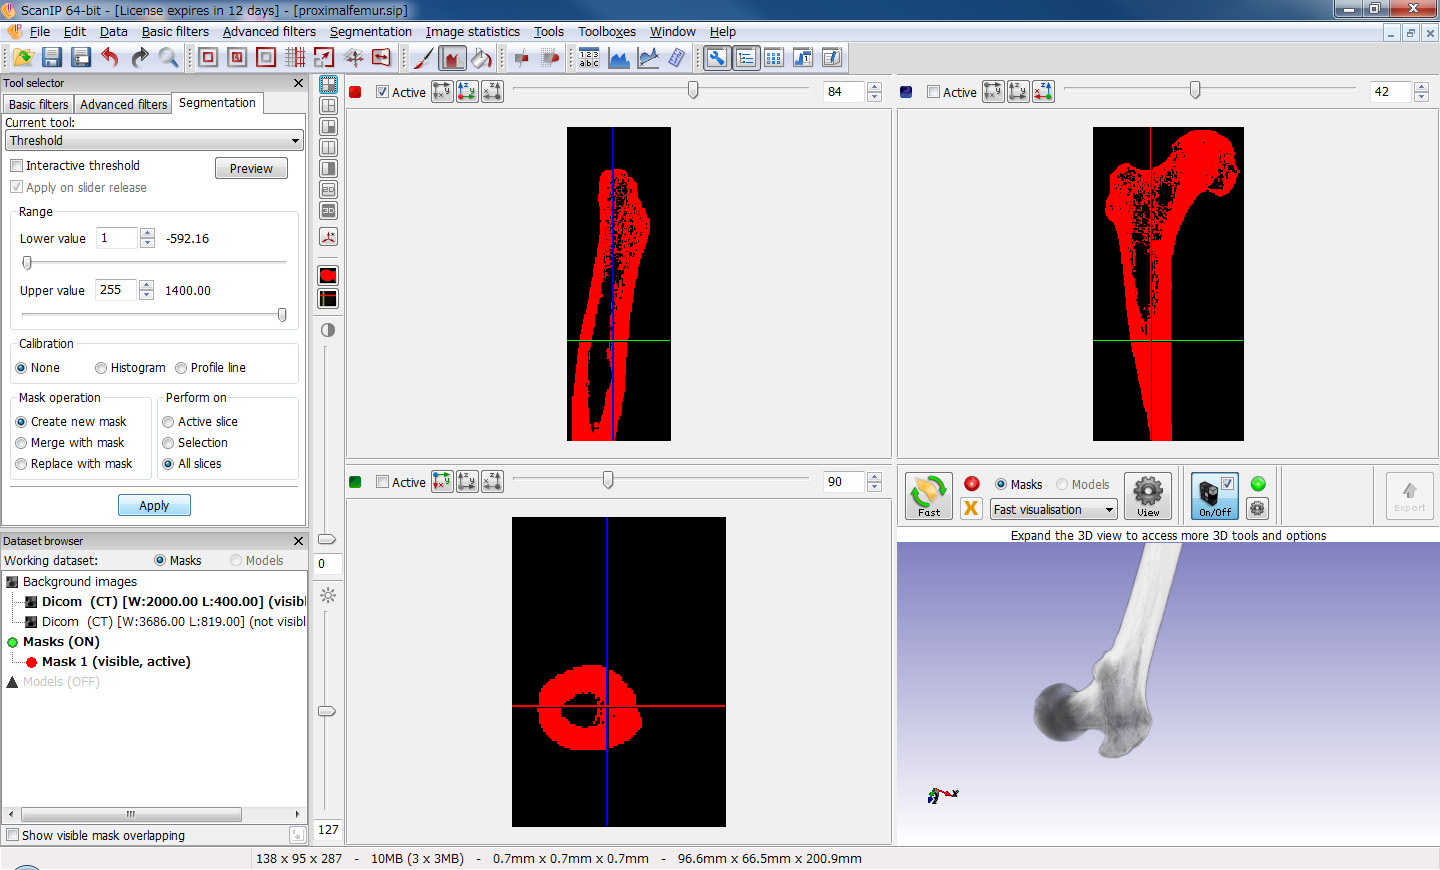1440x870 pixels.
Task: Select Mask 1 in dataset browser
Action: click(116, 662)
